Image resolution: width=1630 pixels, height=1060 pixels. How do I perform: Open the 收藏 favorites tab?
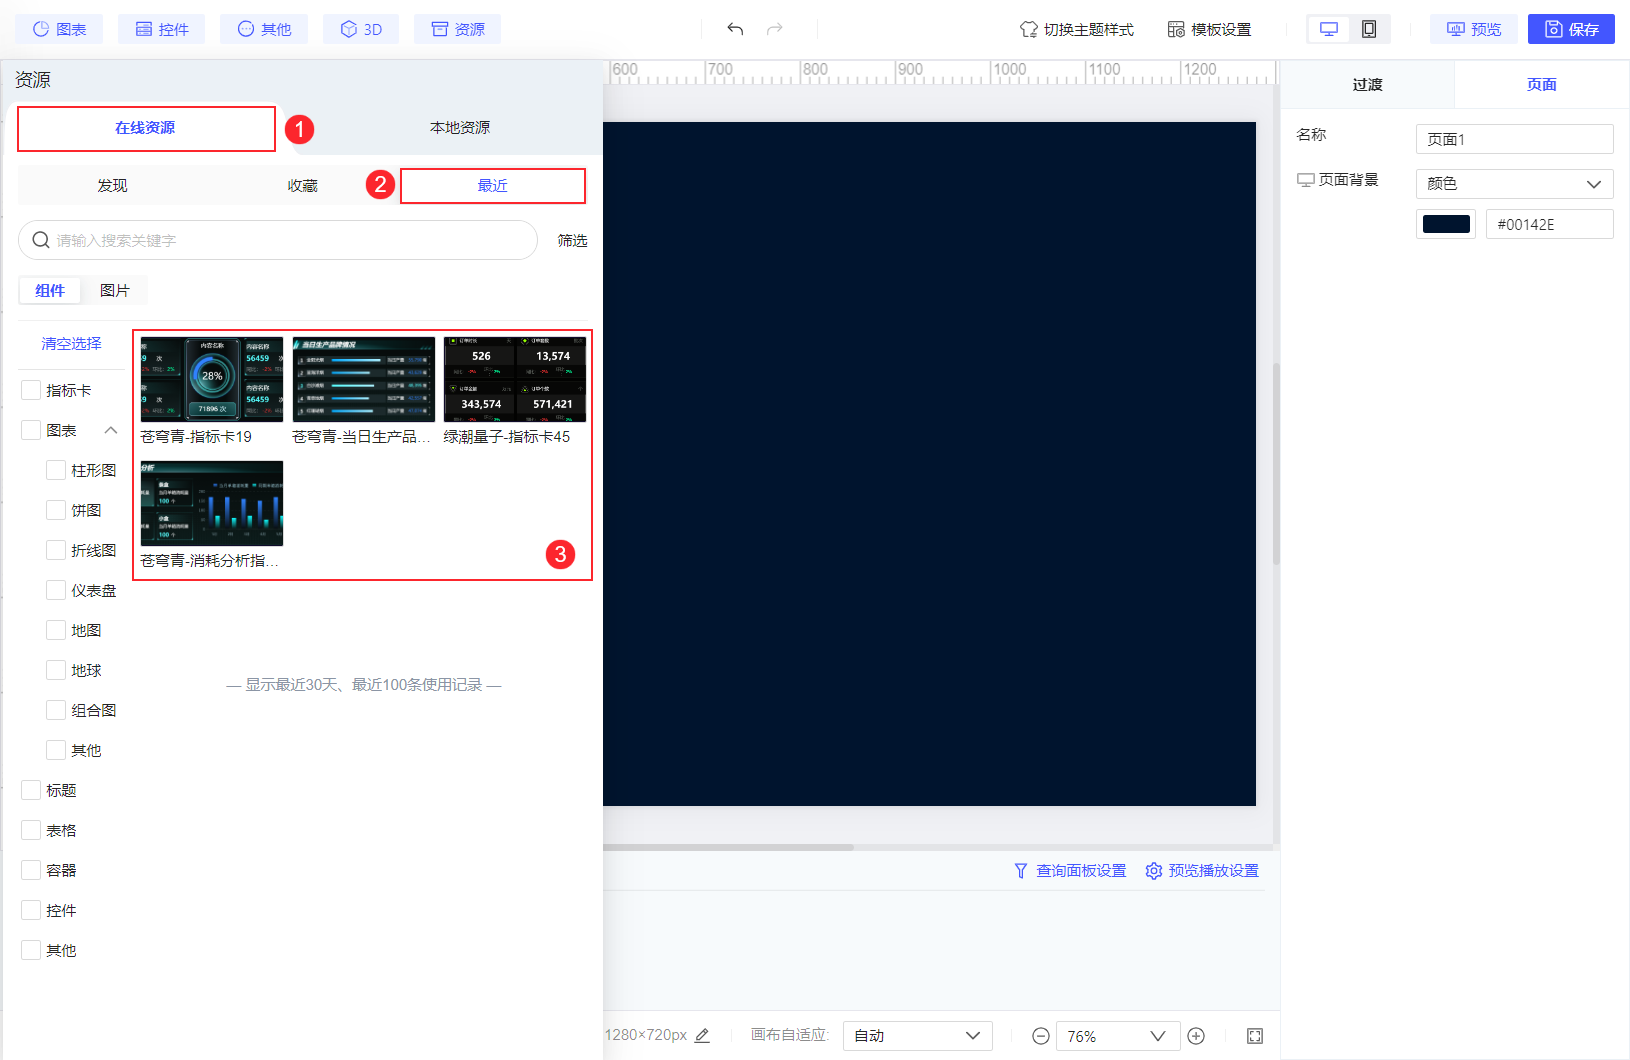(302, 186)
